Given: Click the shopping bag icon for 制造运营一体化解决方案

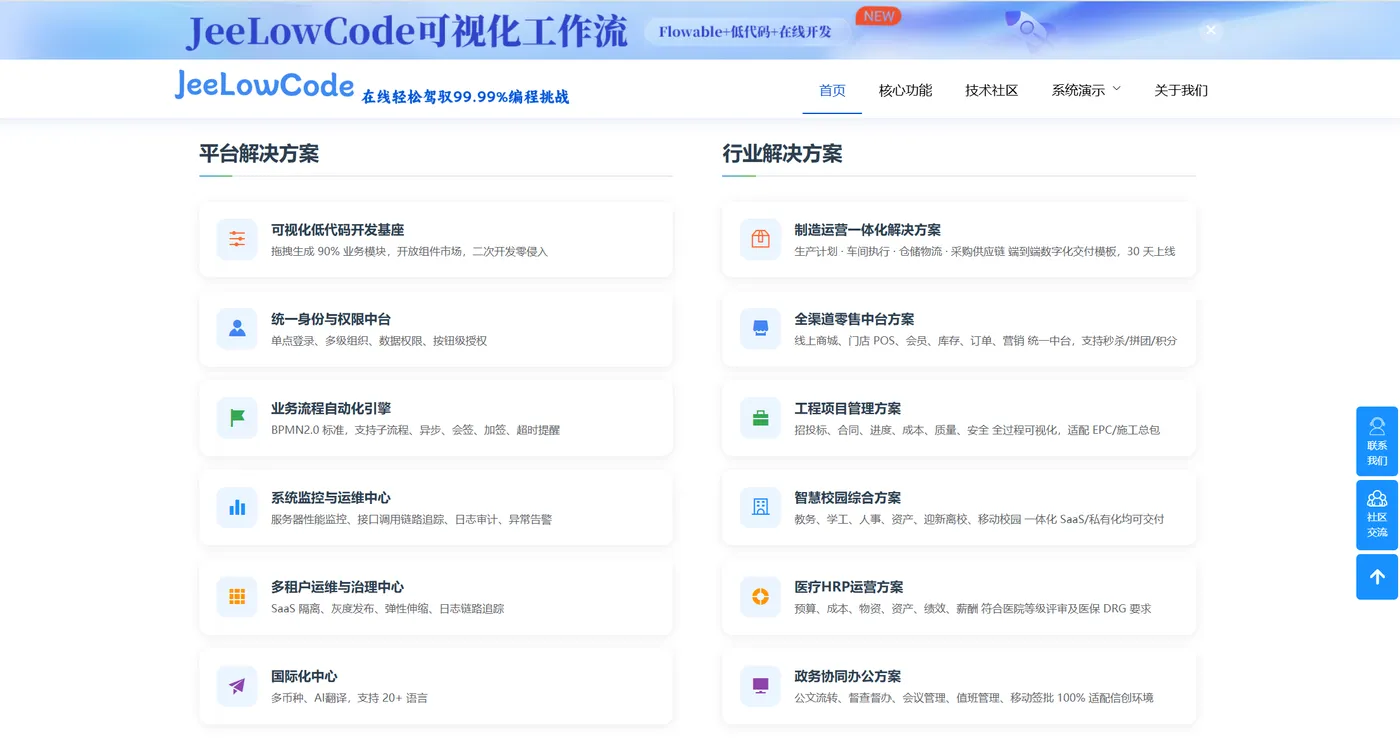Looking at the screenshot, I should [760, 239].
